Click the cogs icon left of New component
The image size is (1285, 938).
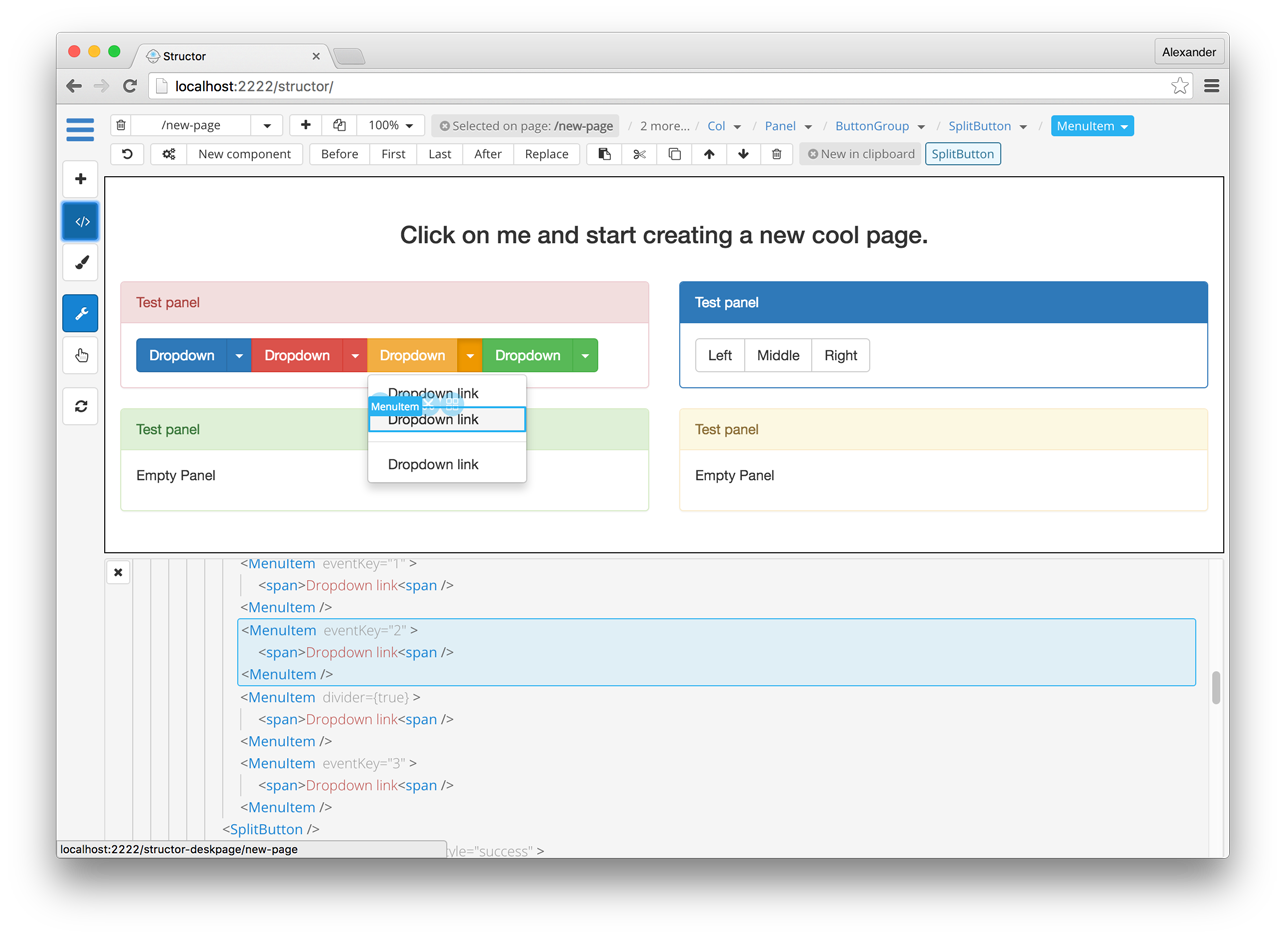(x=169, y=154)
